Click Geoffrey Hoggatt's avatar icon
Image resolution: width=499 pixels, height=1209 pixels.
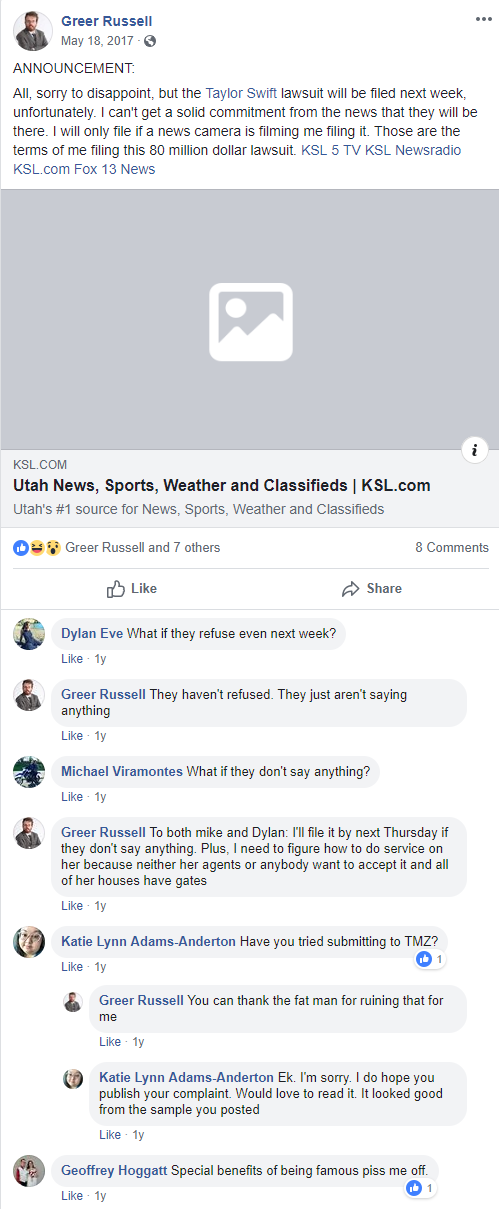(29, 1171)
